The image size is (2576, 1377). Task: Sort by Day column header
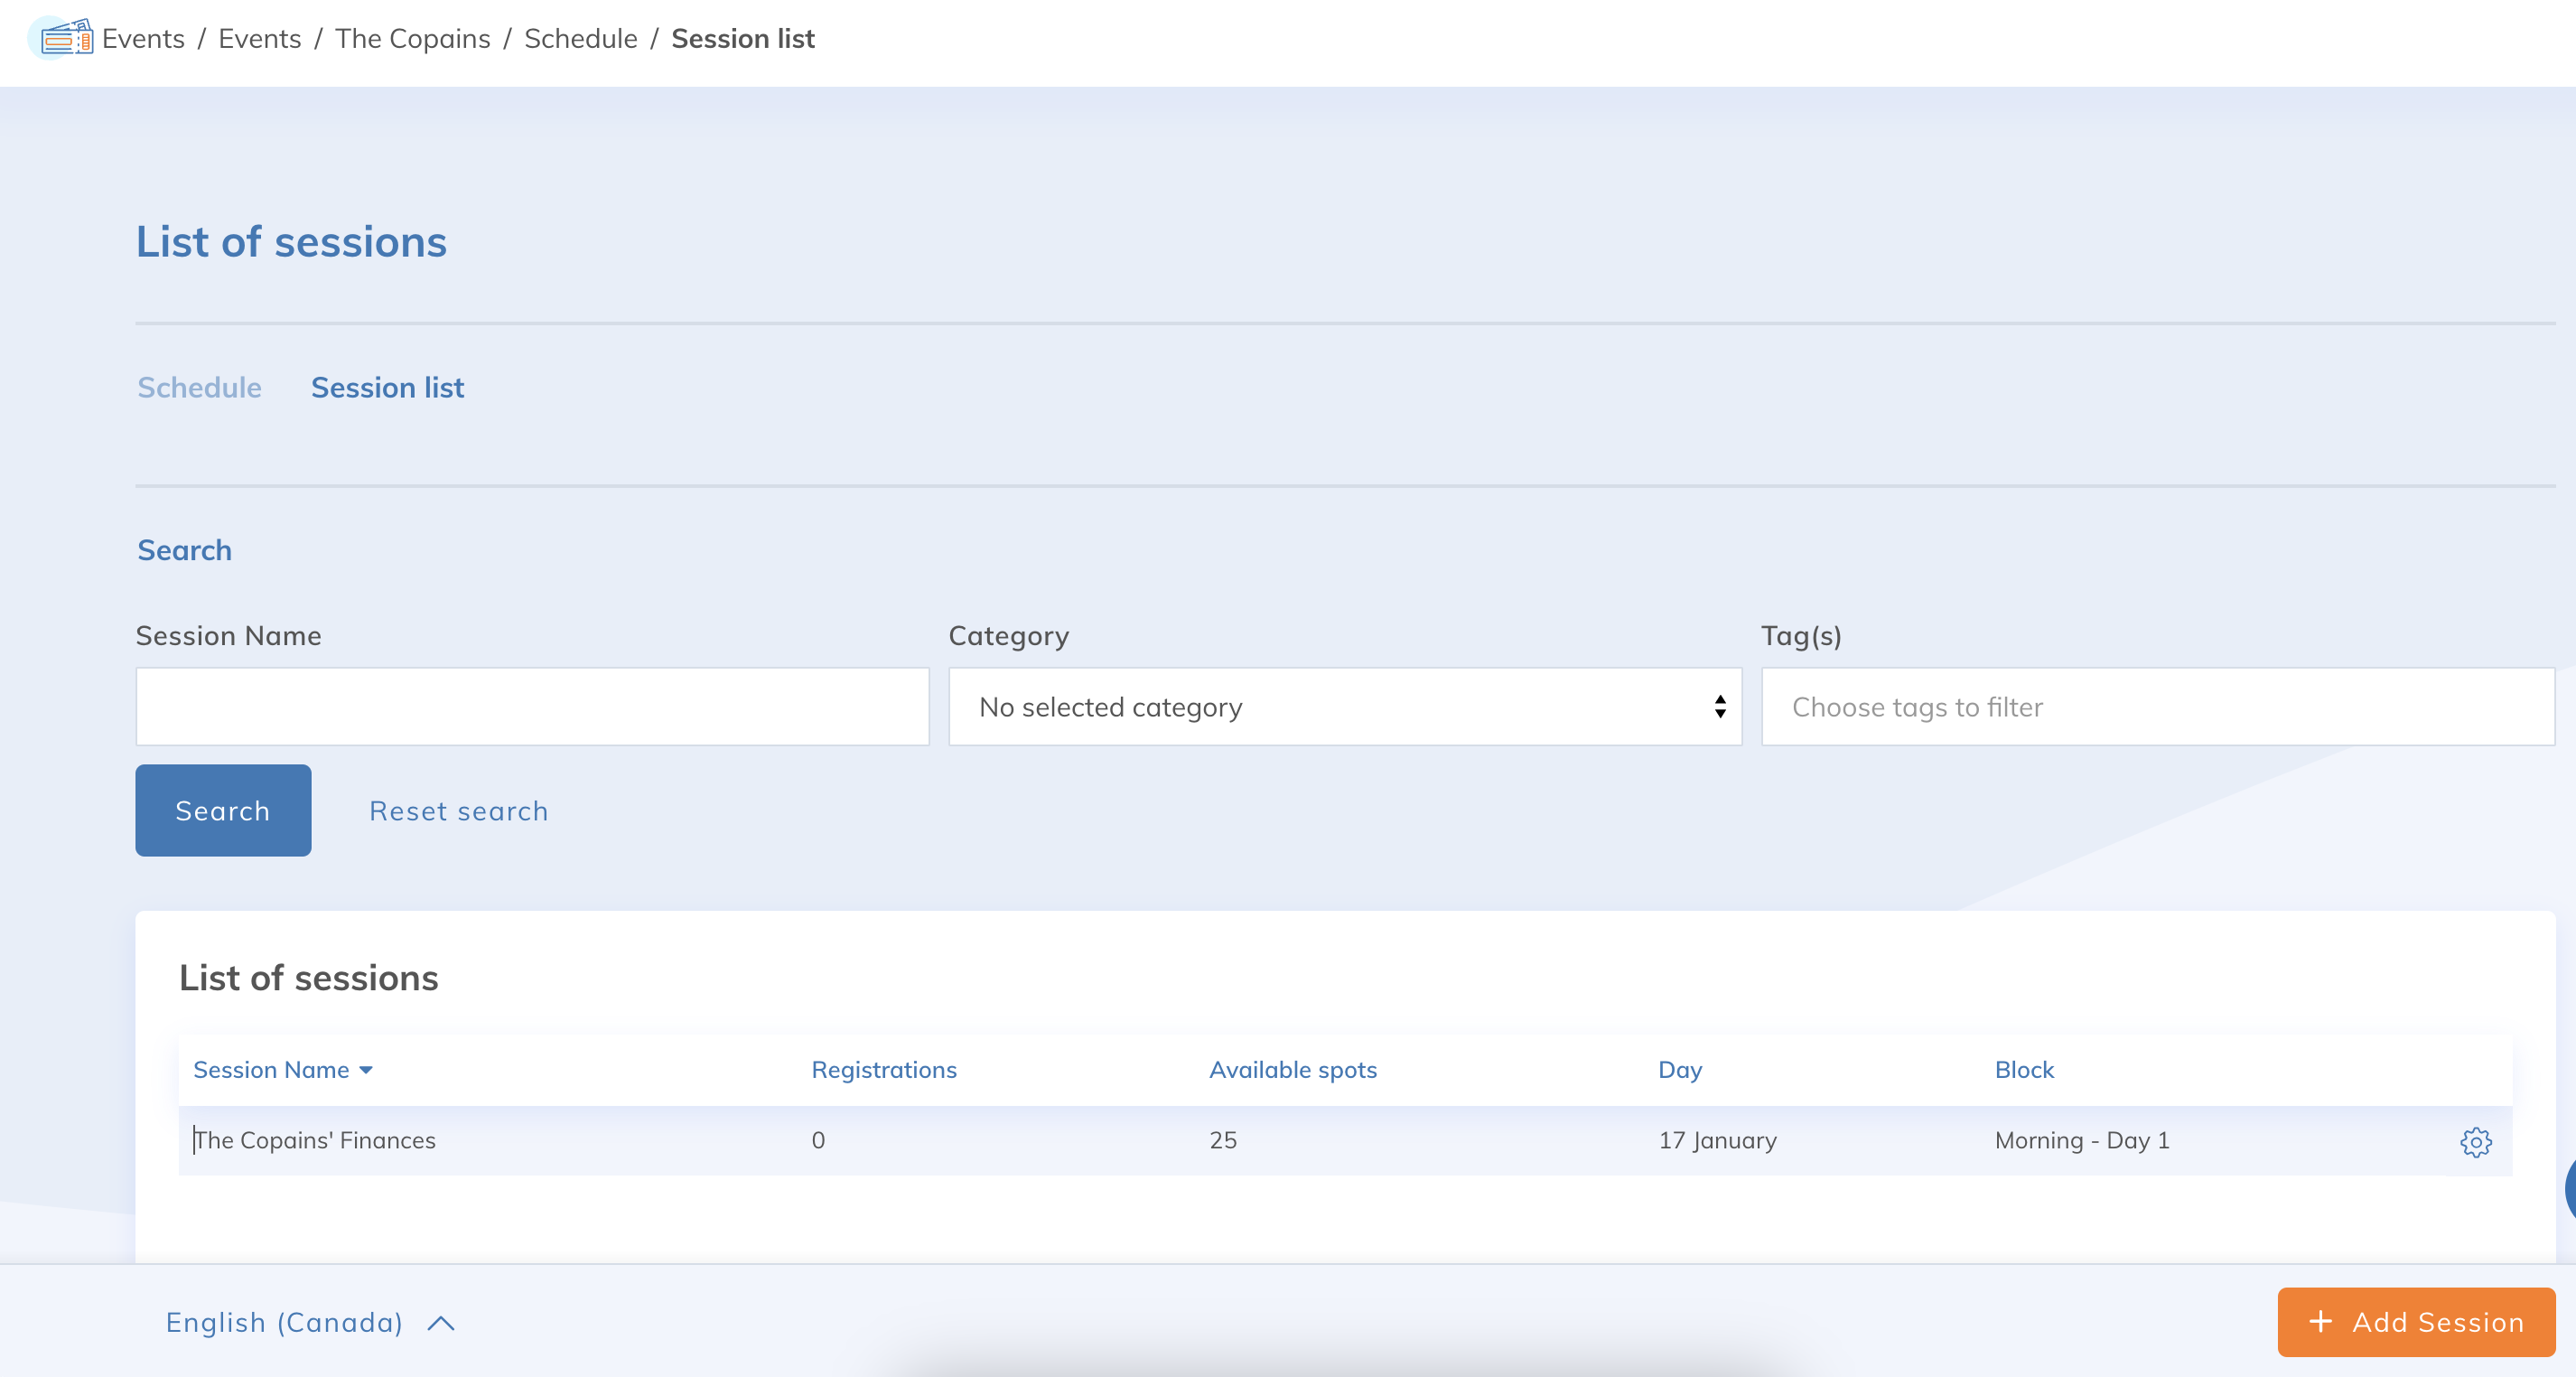(x=1680, y=1070)
